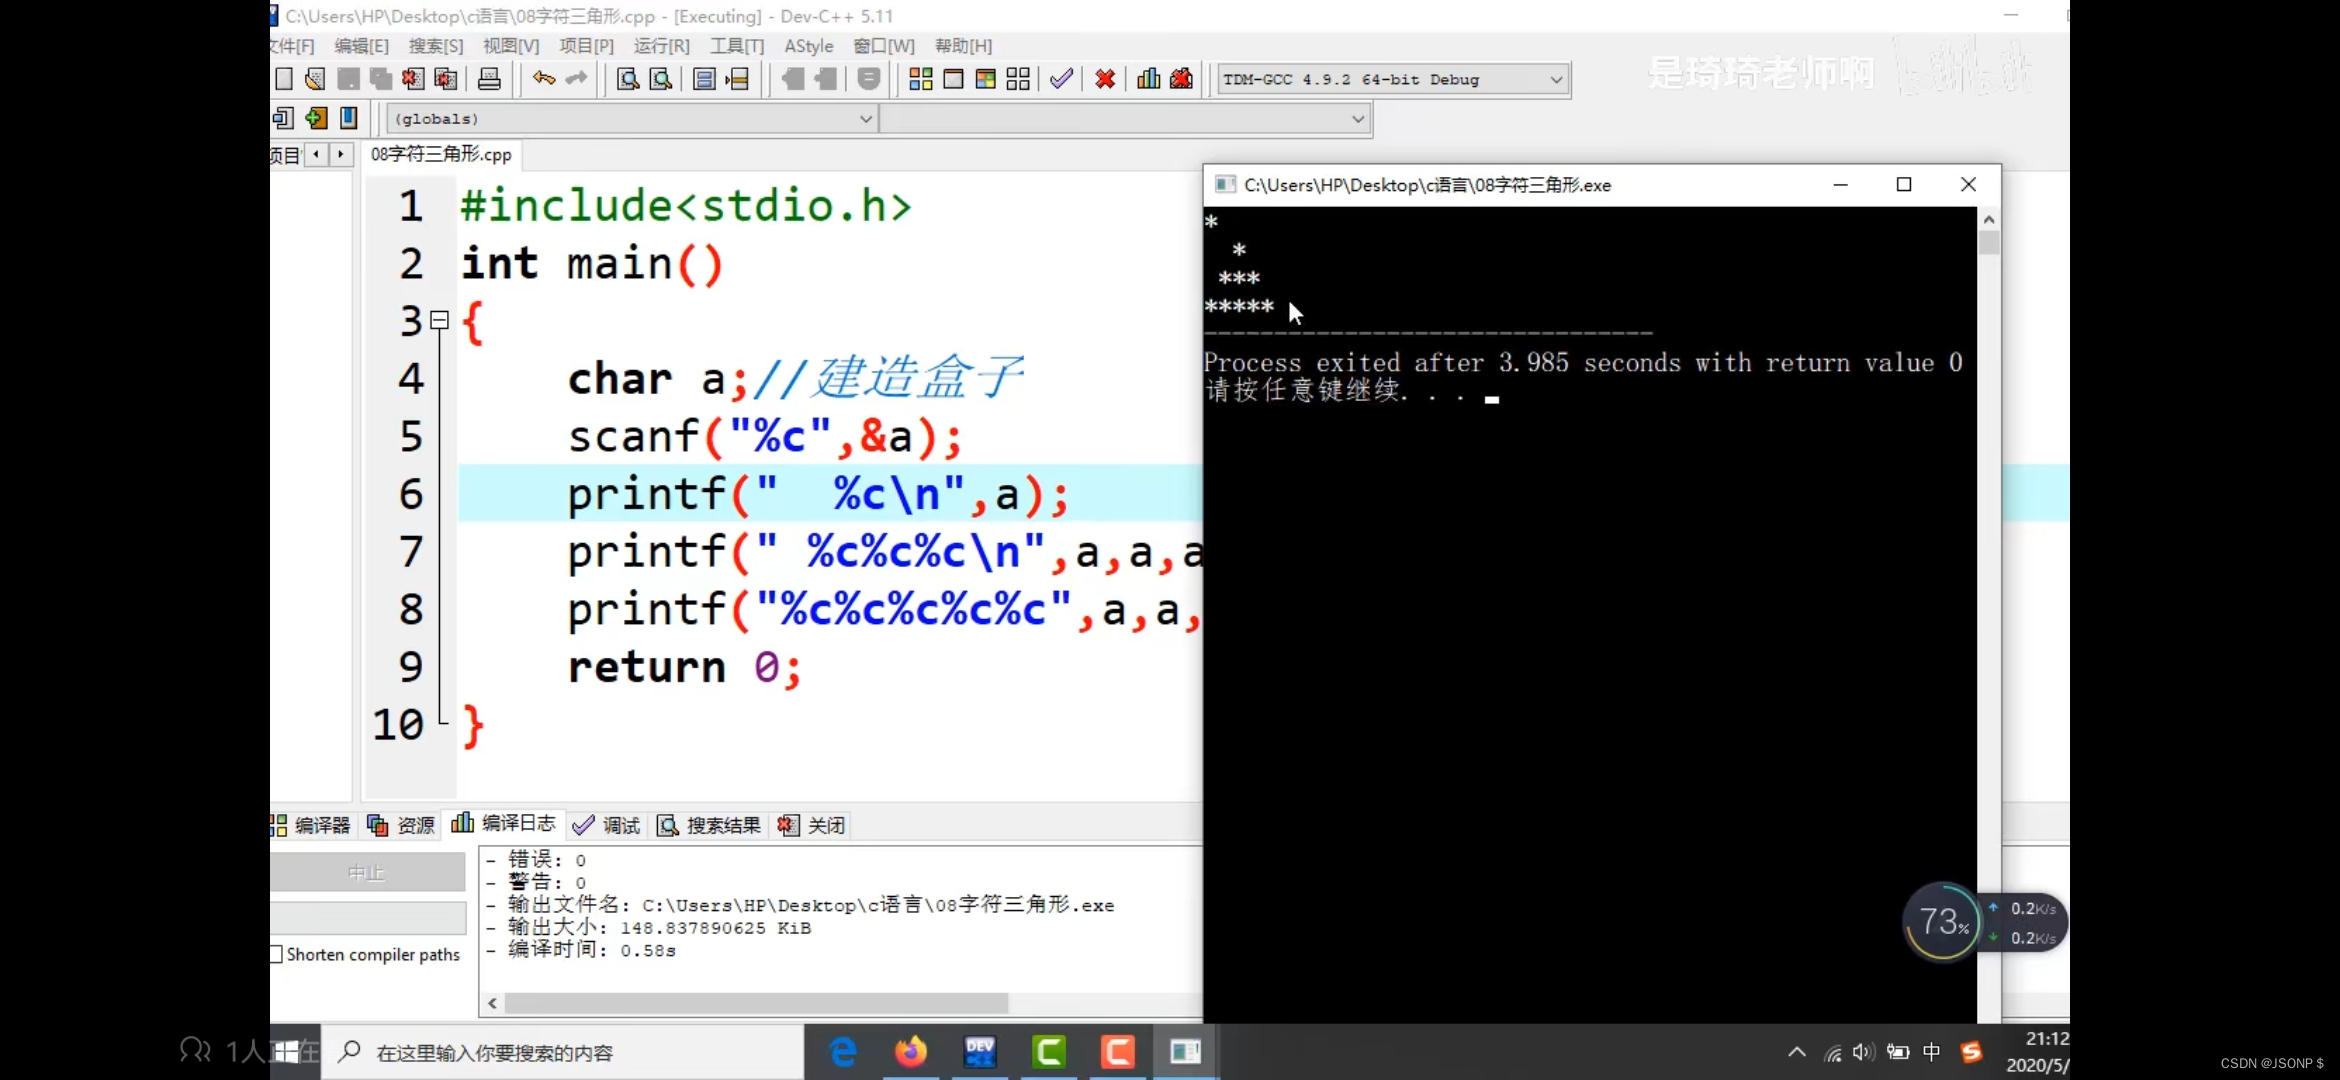The width and height of the screenshot is (2340, 1080).
Task: Open the empty members dropdown
Action: pos(1357,118)
